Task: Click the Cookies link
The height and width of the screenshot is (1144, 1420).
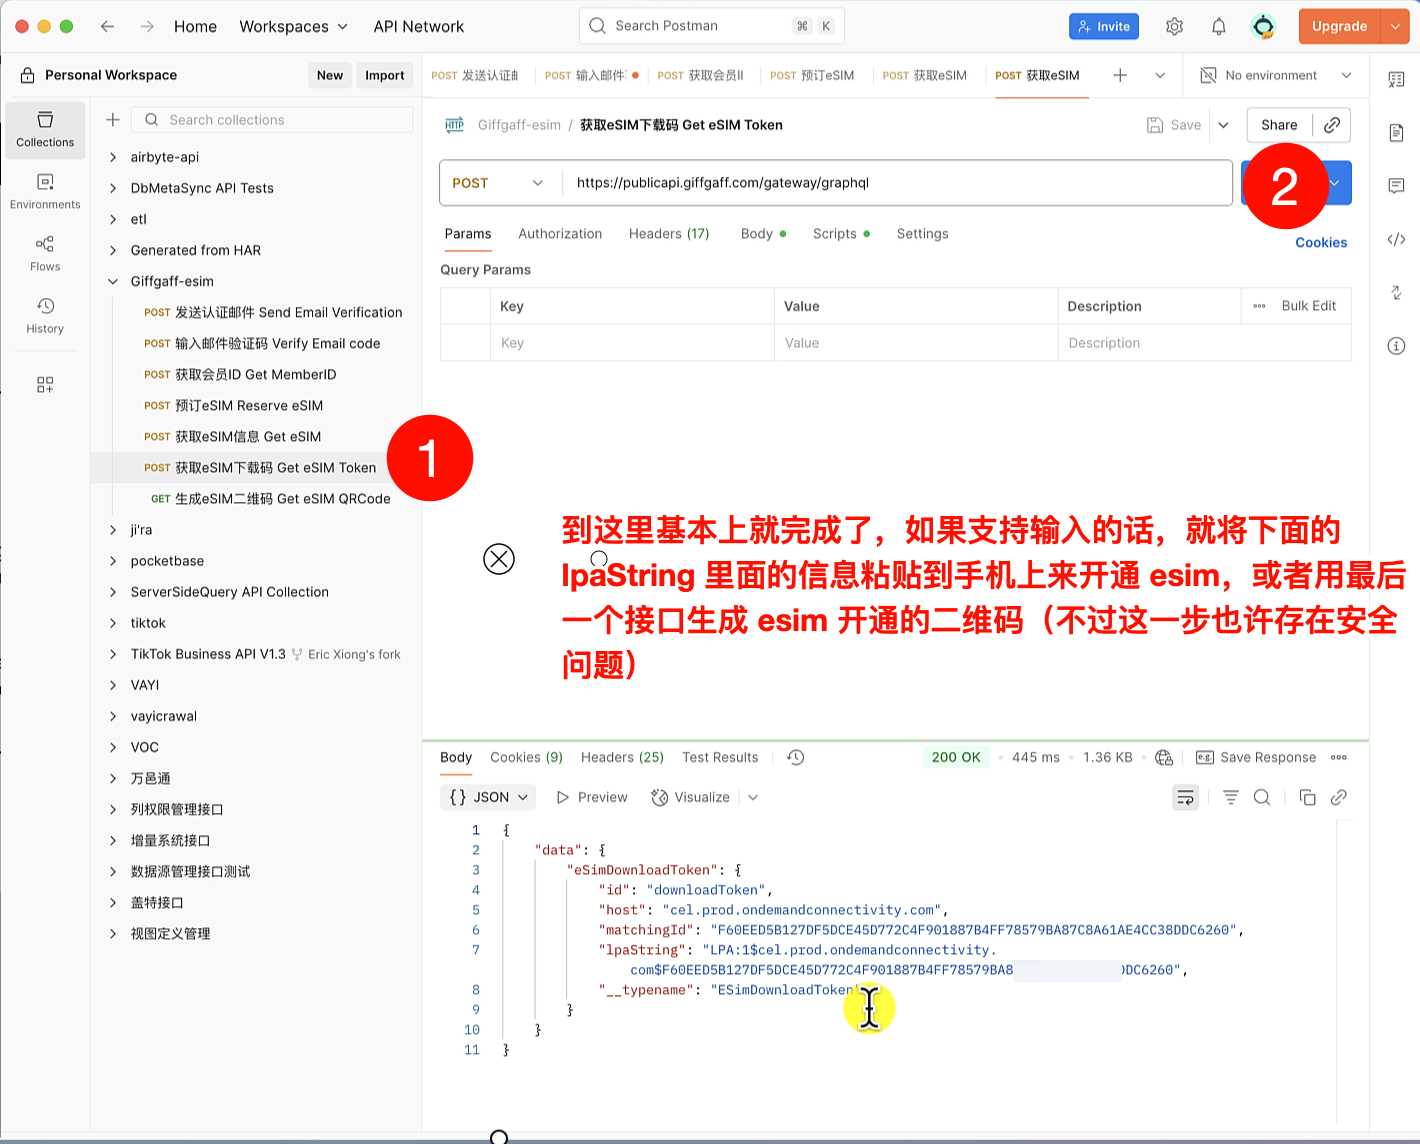Action: click(1321, 242)
